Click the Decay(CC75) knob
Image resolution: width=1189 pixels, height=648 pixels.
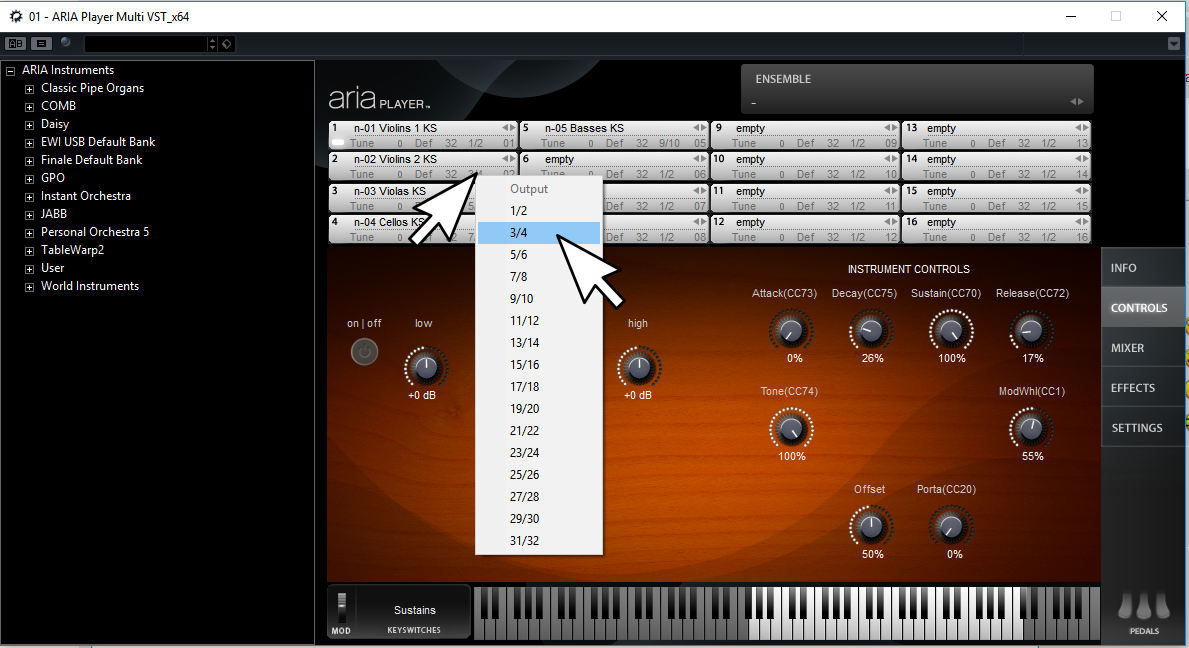870,331
